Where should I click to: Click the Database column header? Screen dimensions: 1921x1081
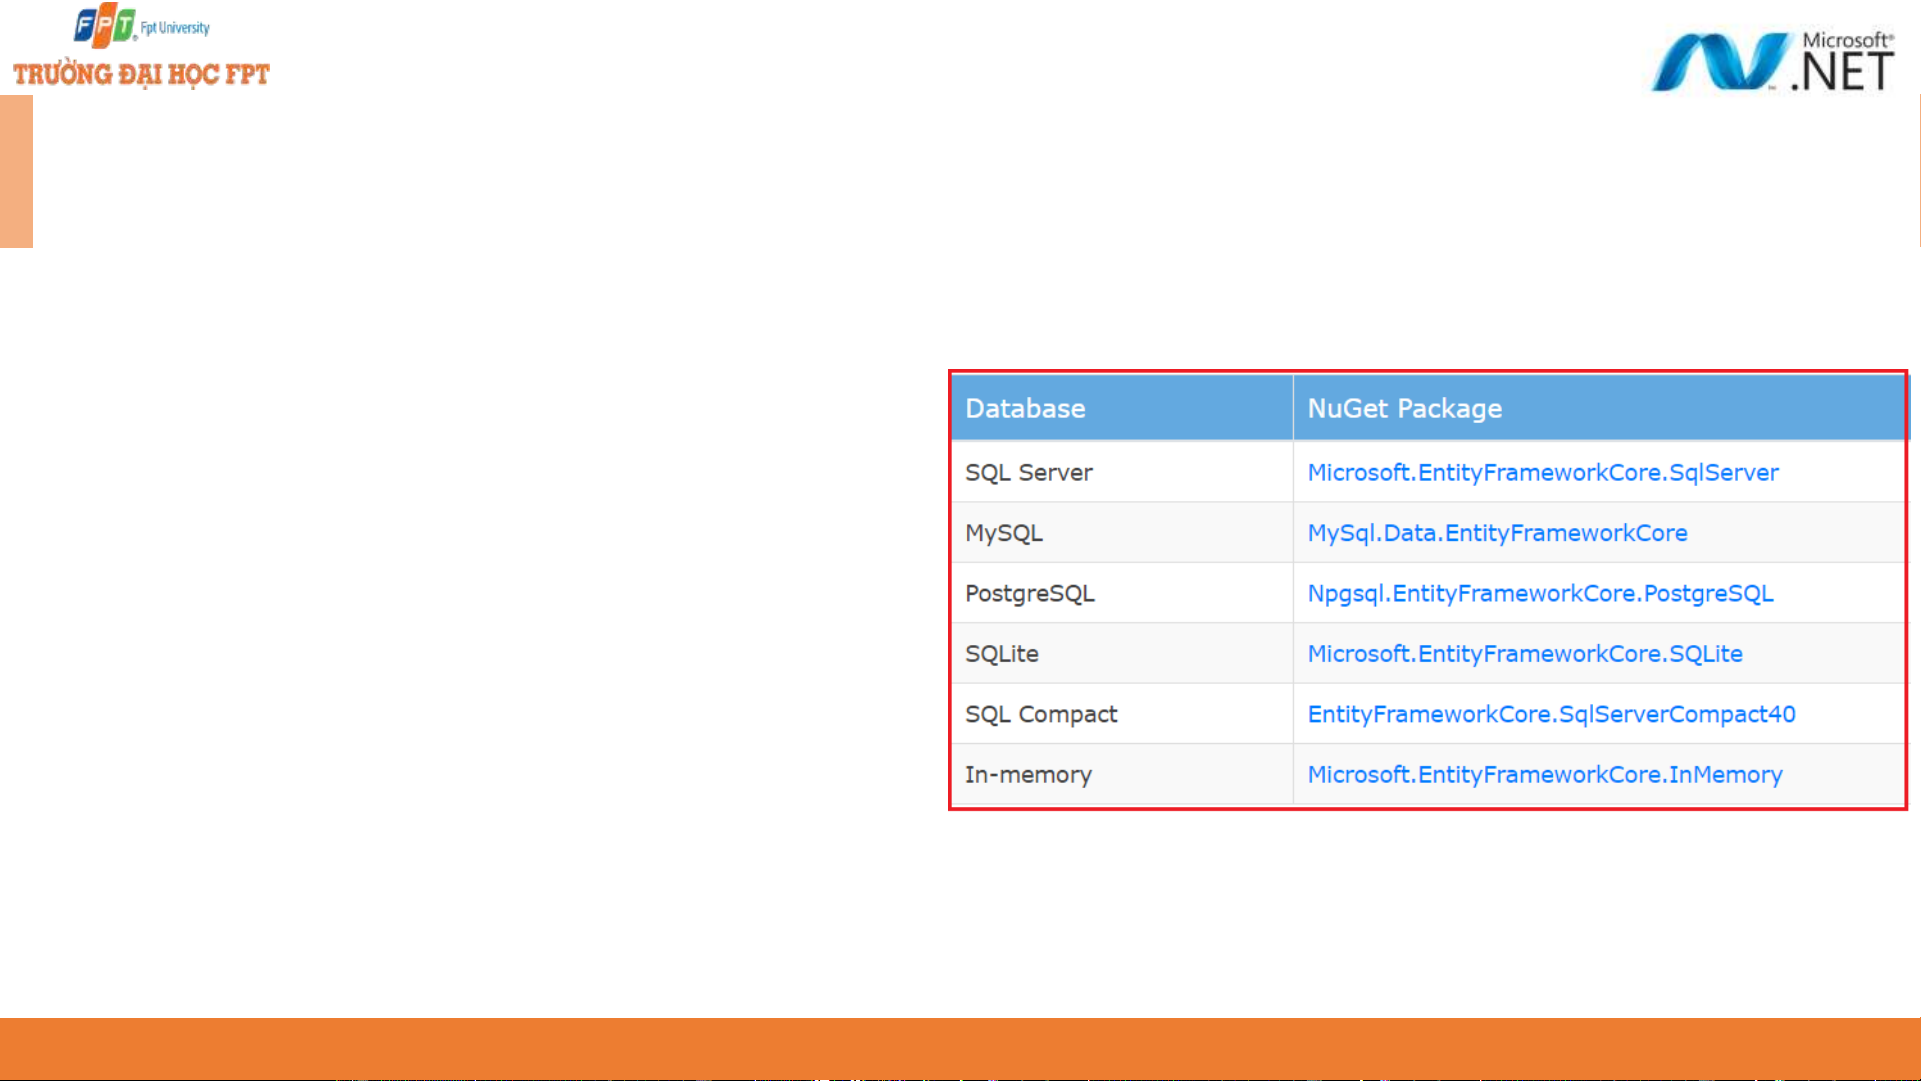point(1025,408)
